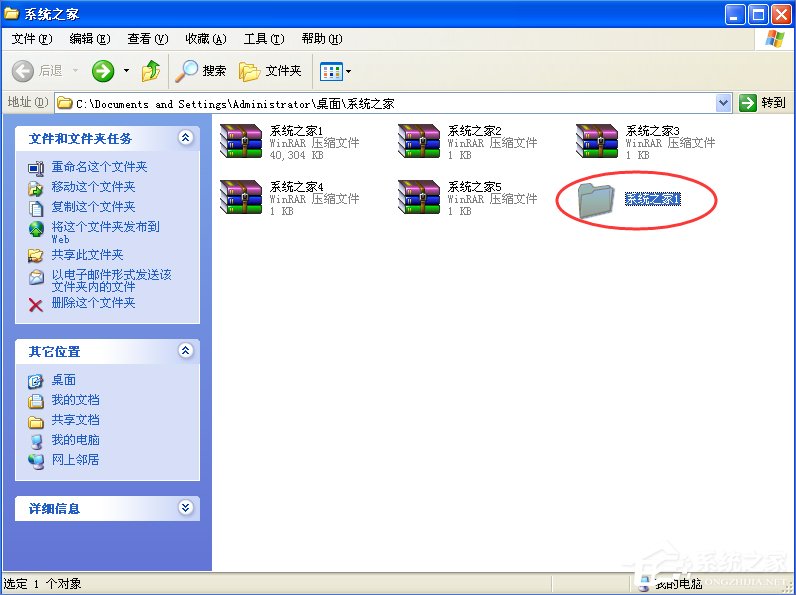Click the 系统之家2 archive file name

click(475, 130)
